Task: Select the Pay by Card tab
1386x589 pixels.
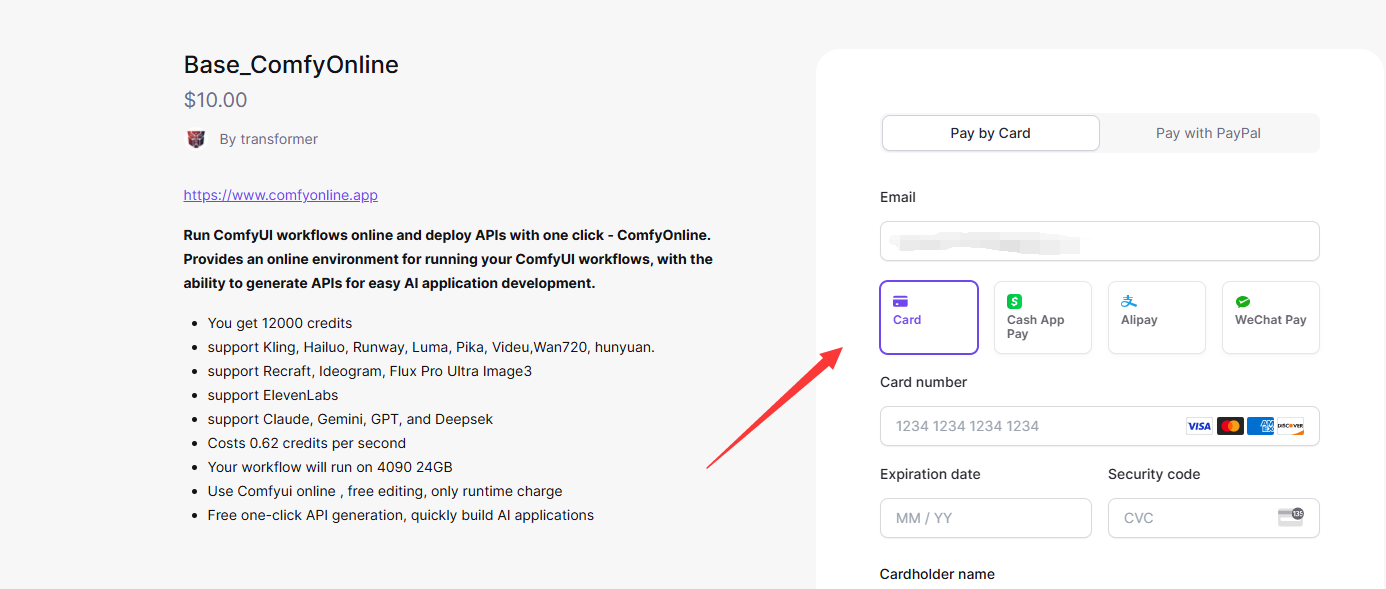Action: pos(990,133)
